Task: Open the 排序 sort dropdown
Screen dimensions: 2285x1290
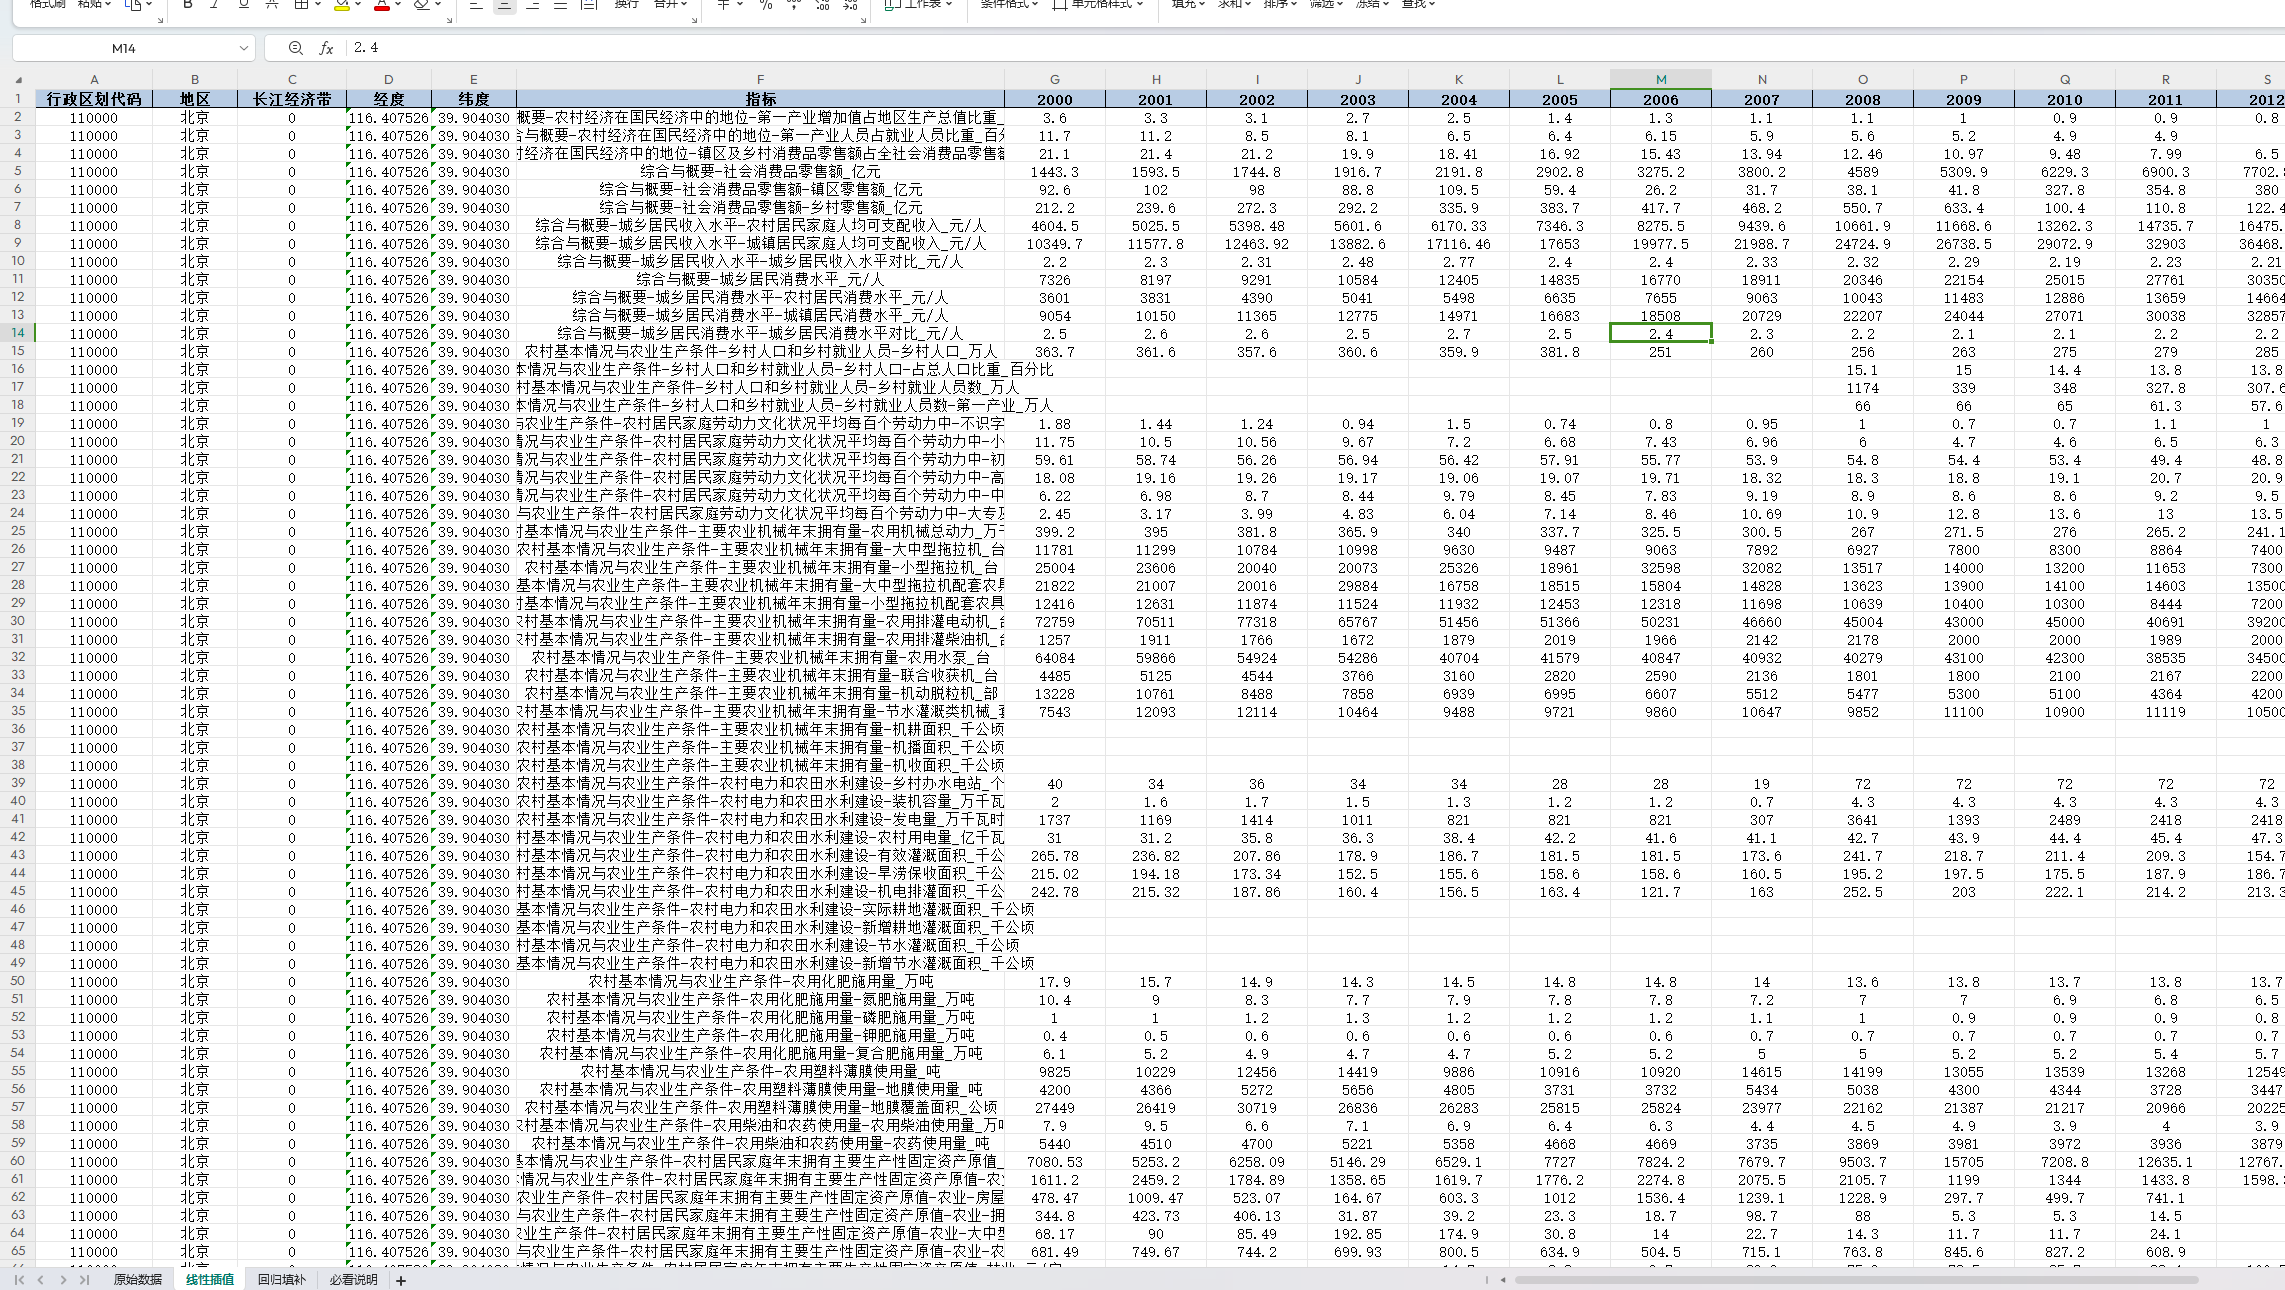Action: tap(1279, 4)
